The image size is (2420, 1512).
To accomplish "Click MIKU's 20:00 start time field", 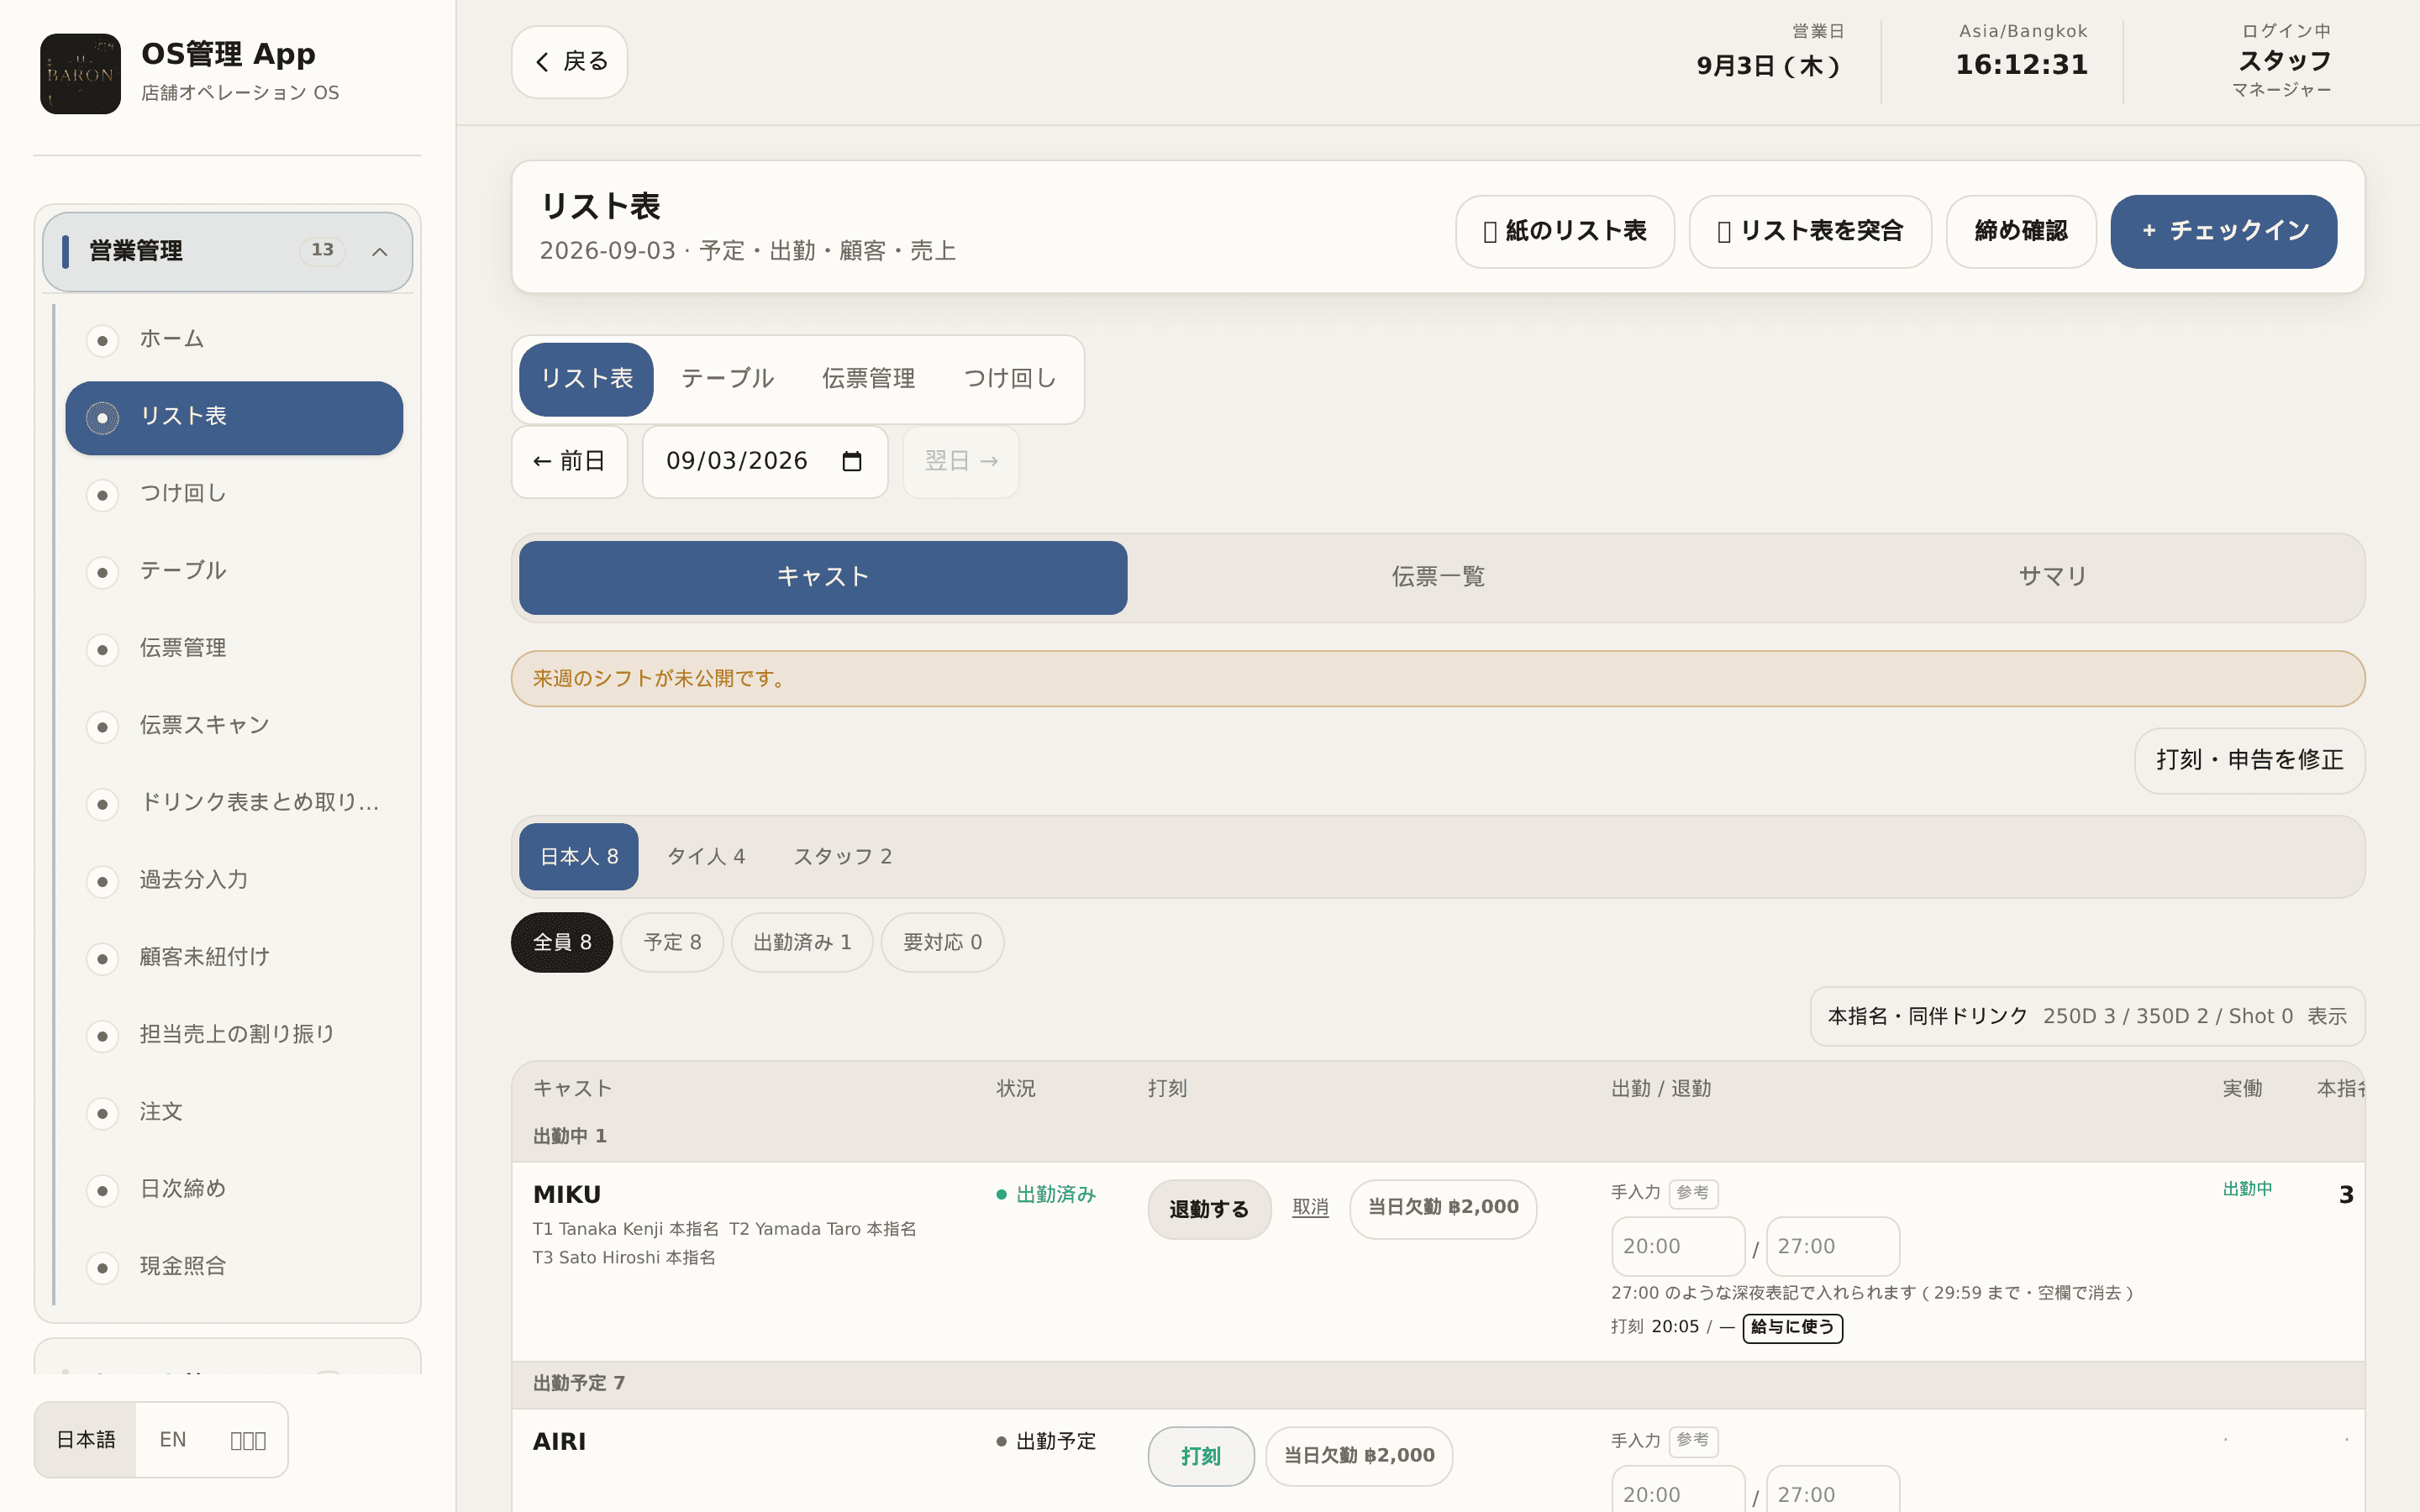I will [x=1678, y=1246].
